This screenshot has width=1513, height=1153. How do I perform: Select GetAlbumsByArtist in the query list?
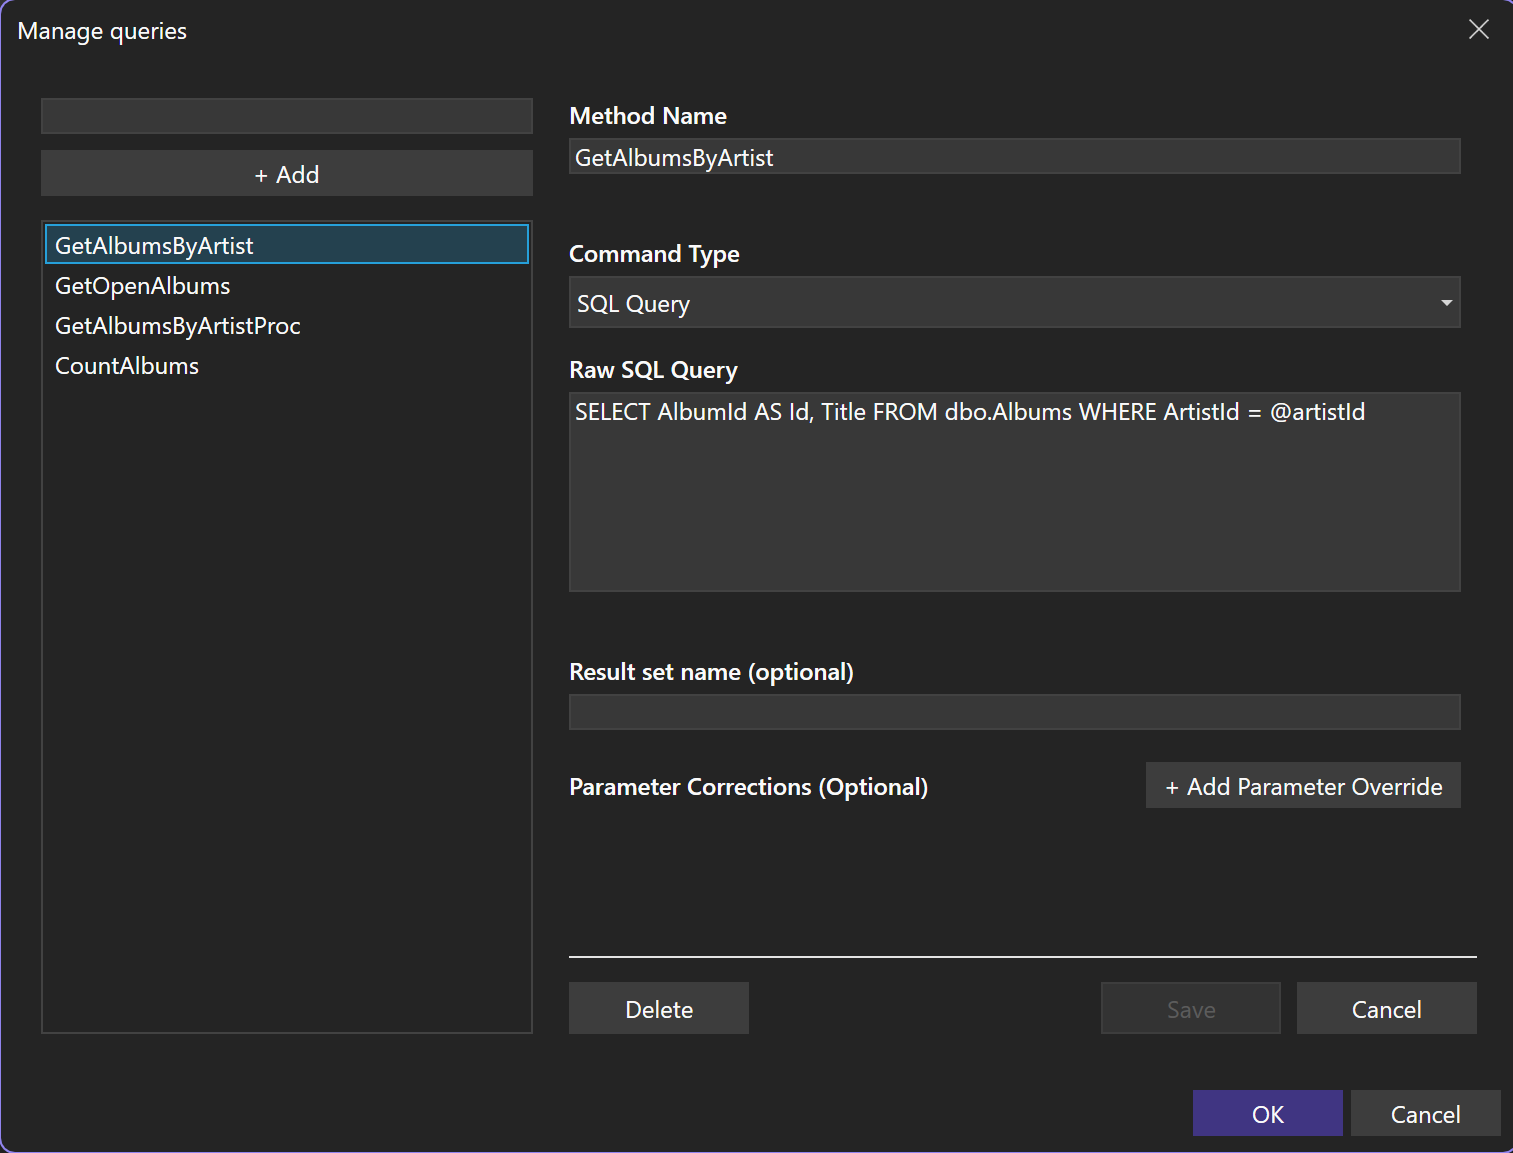(287, 245)
